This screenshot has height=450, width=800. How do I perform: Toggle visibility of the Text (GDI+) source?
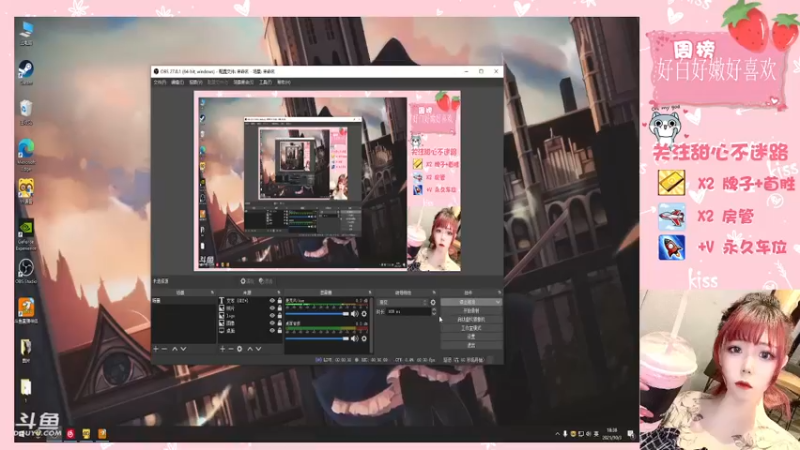272,301
